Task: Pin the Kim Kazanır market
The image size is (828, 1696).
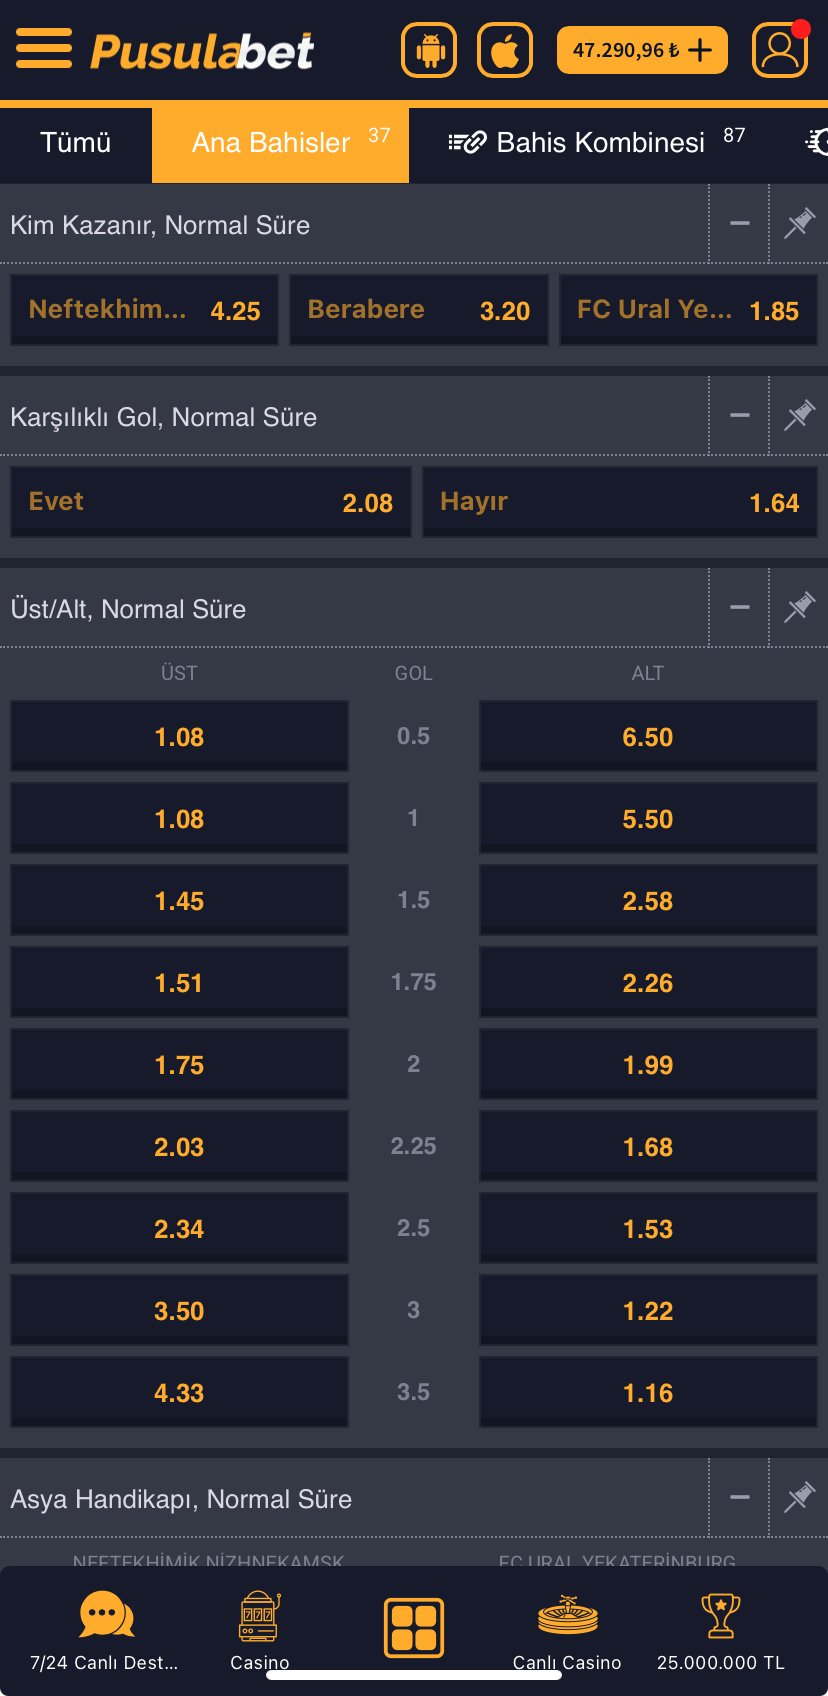Action: point(798,222)
